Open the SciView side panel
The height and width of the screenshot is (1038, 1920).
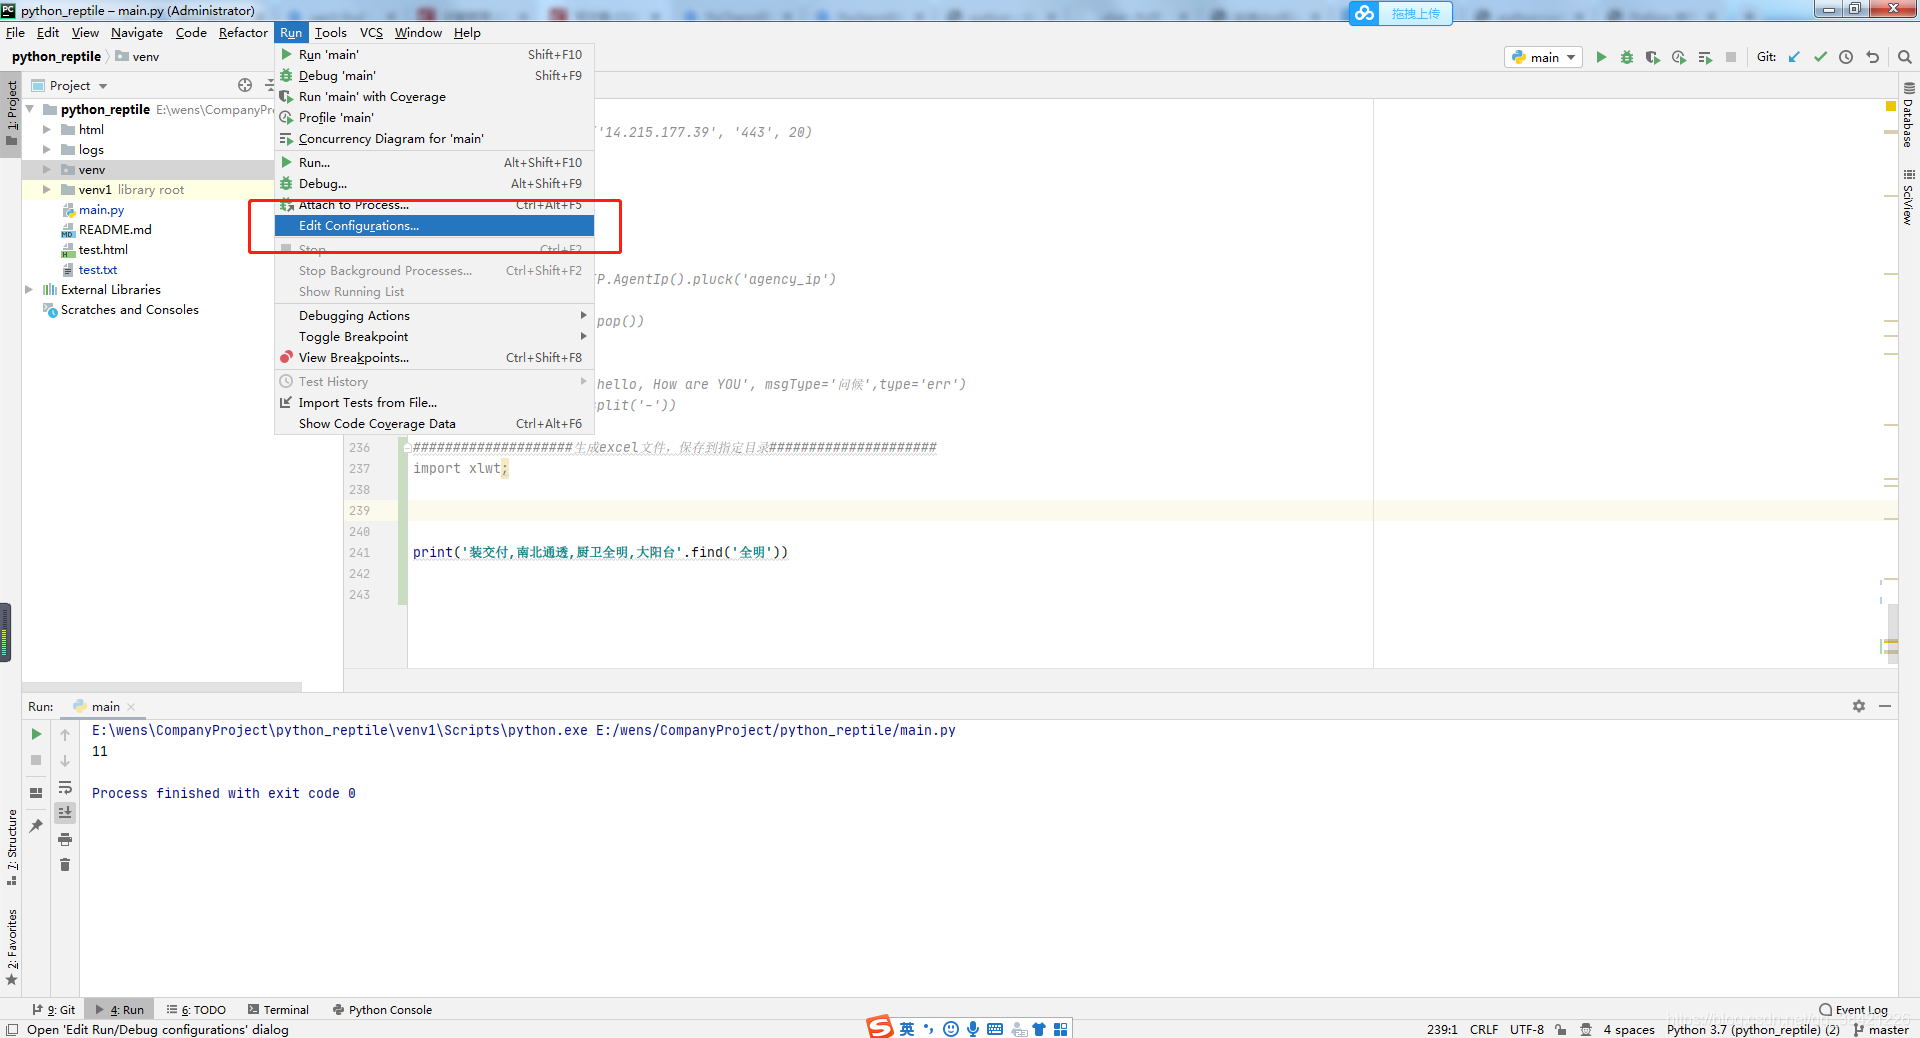pyautogui.click(x=1909, y=197)
